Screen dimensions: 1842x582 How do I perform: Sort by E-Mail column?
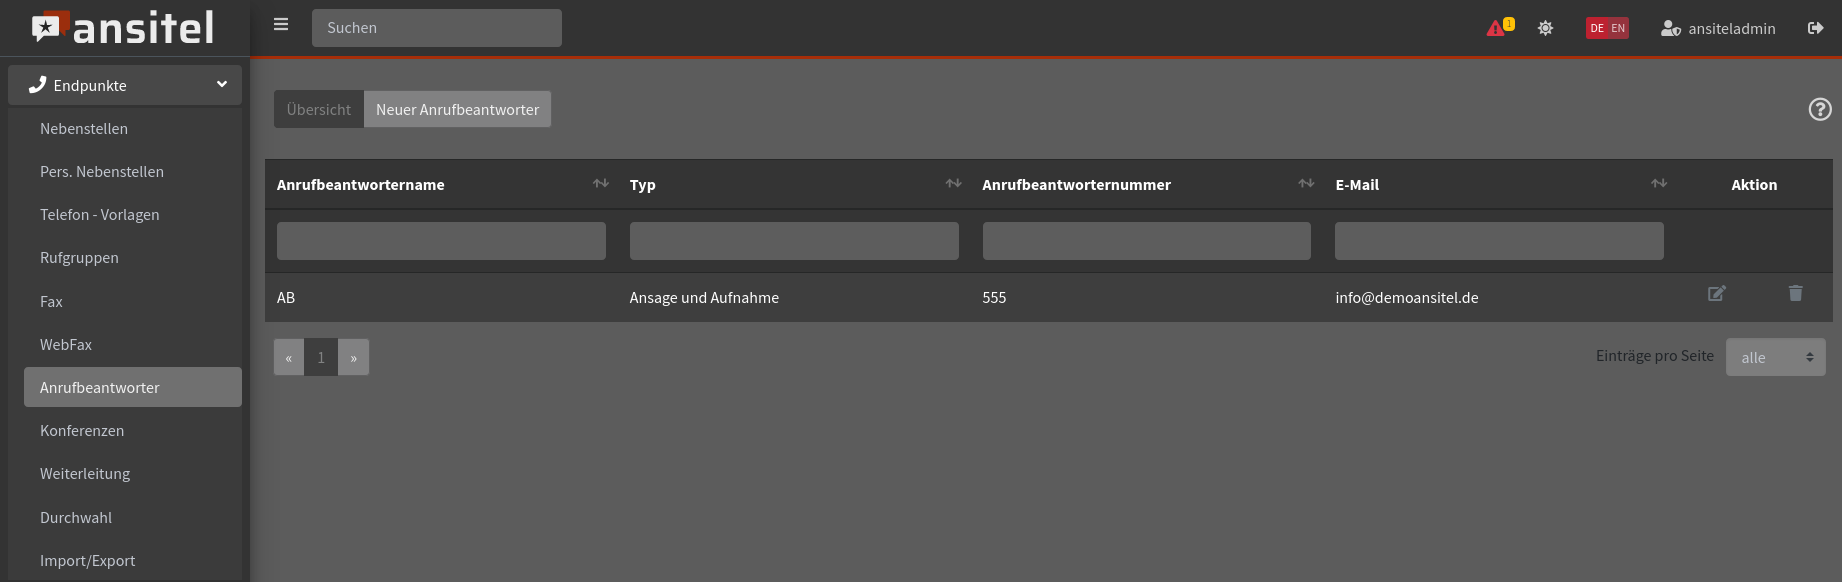(1658, 184)
